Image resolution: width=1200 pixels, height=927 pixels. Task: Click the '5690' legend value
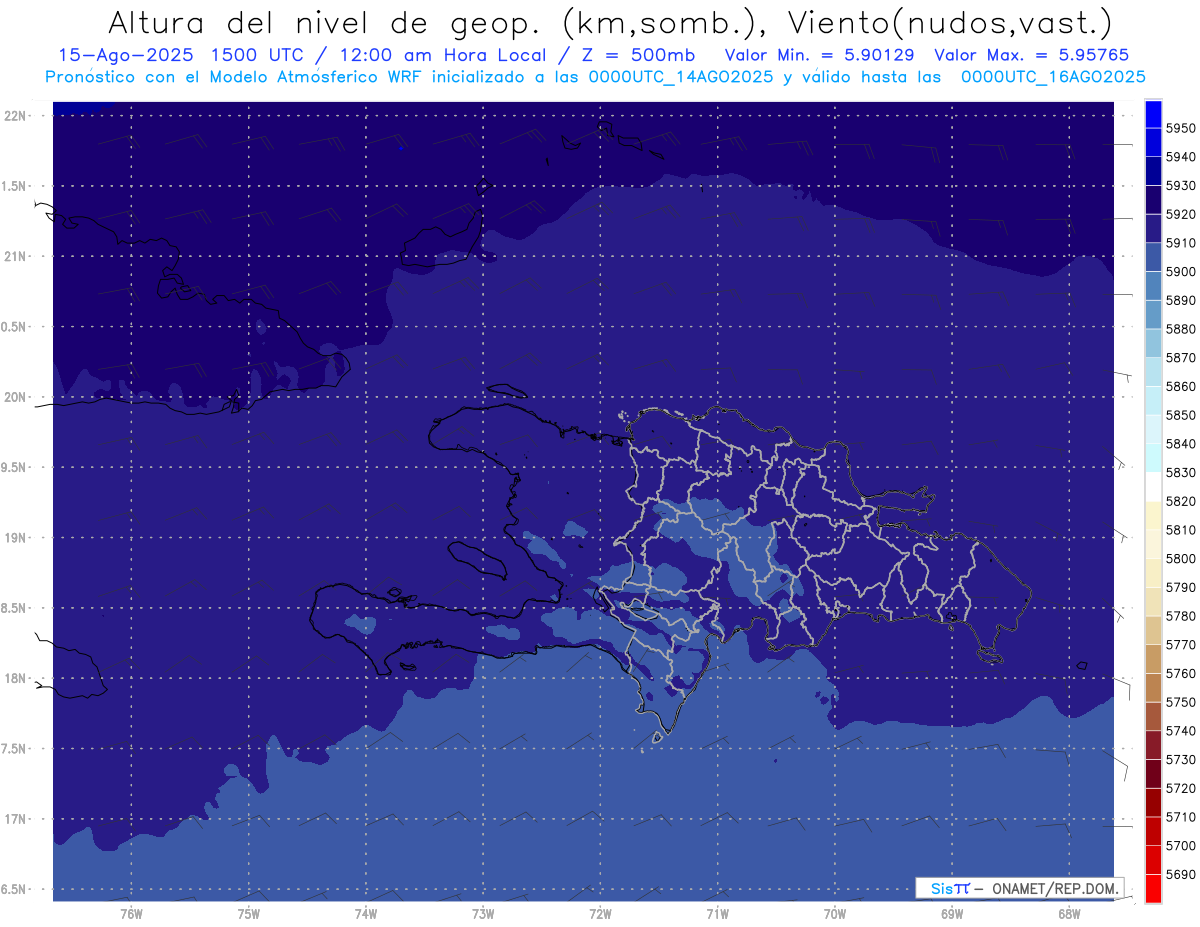(1181, 874)
